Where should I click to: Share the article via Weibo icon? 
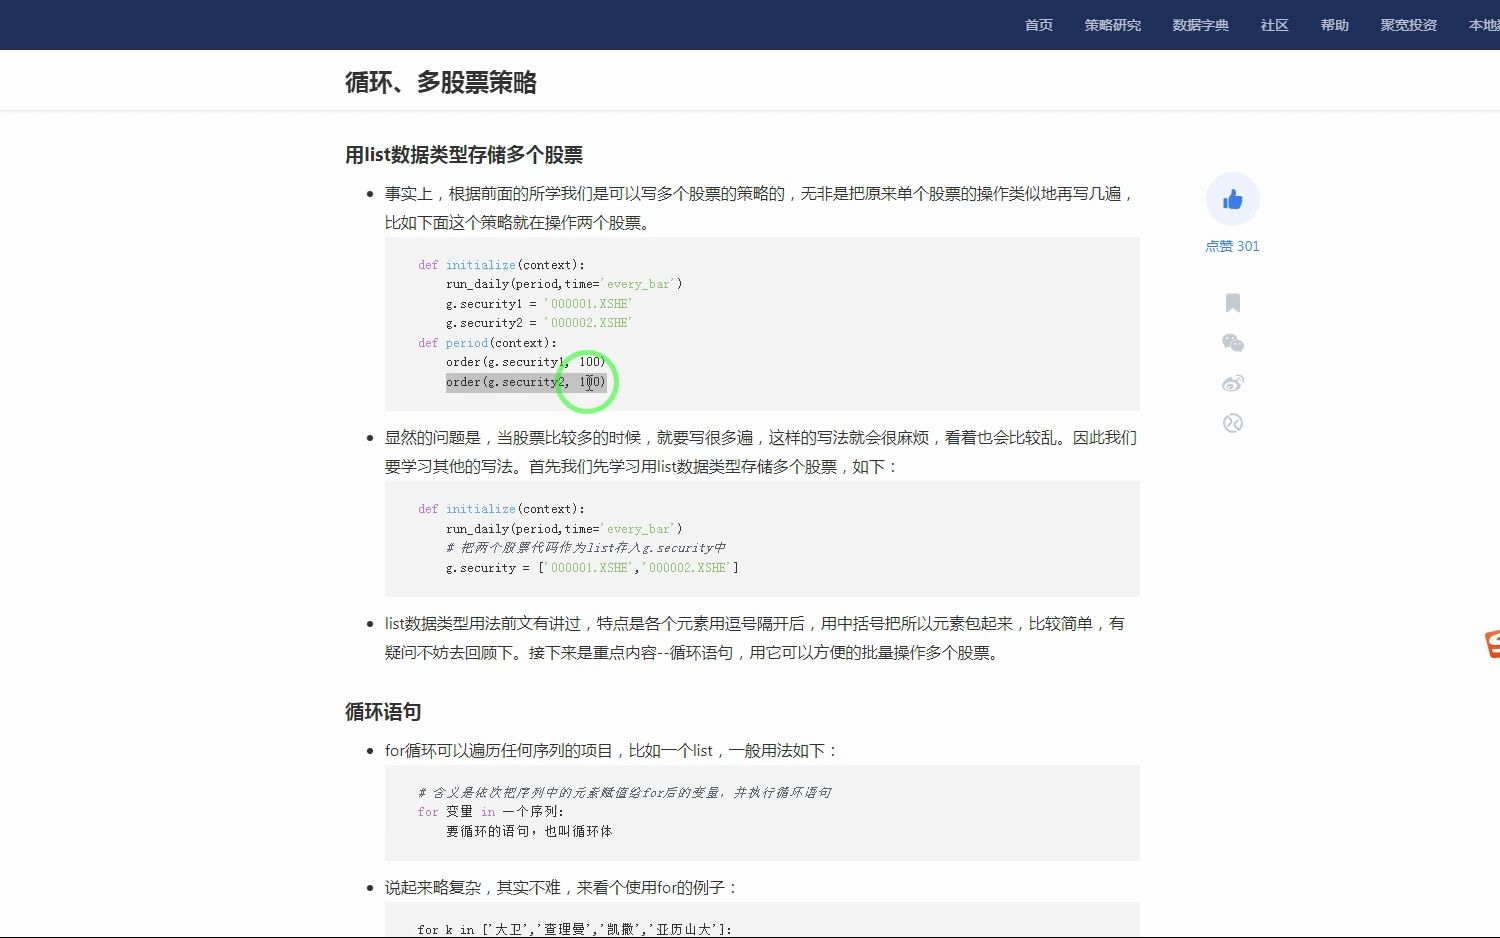pyautogui.click(x=1233, y=383)
